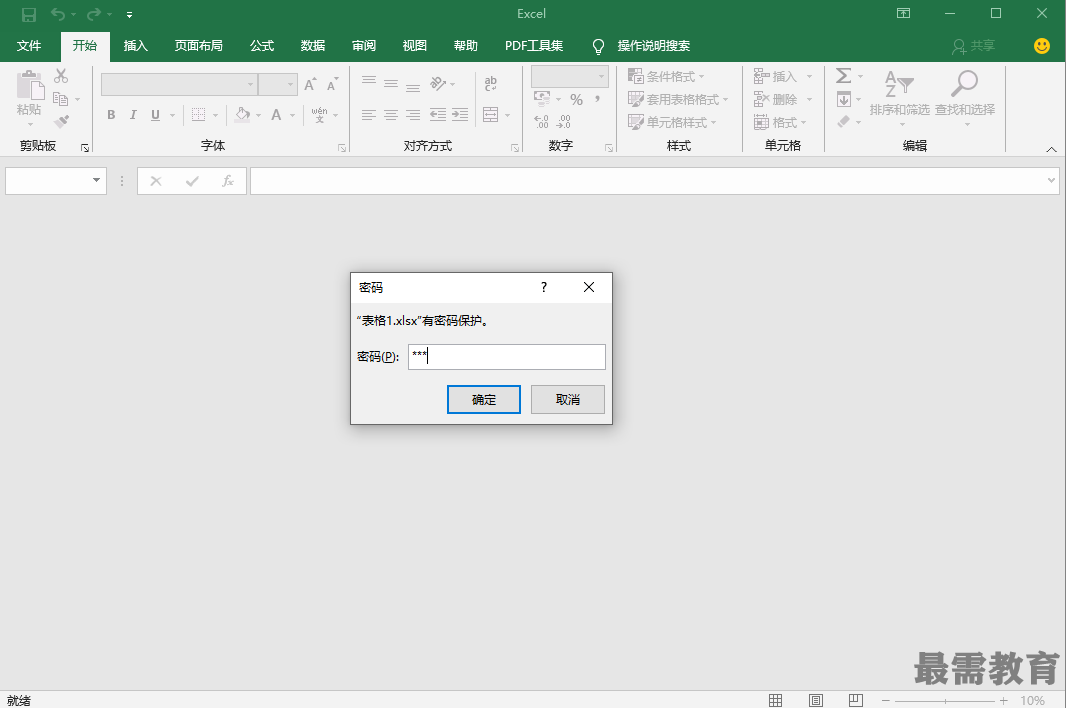Click the Redo arrow icon

tap(94, 14)
